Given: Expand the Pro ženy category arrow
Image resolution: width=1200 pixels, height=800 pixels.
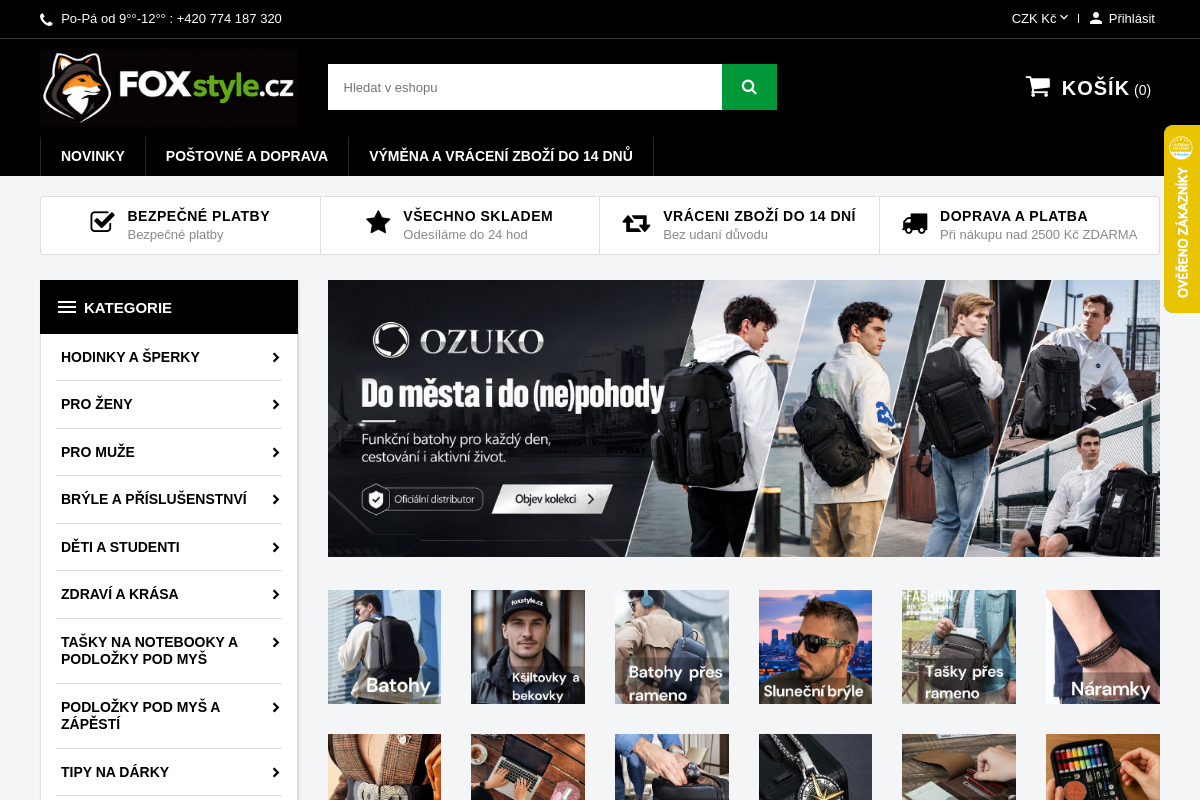Looking at the screenshot, I should [275, 405].
